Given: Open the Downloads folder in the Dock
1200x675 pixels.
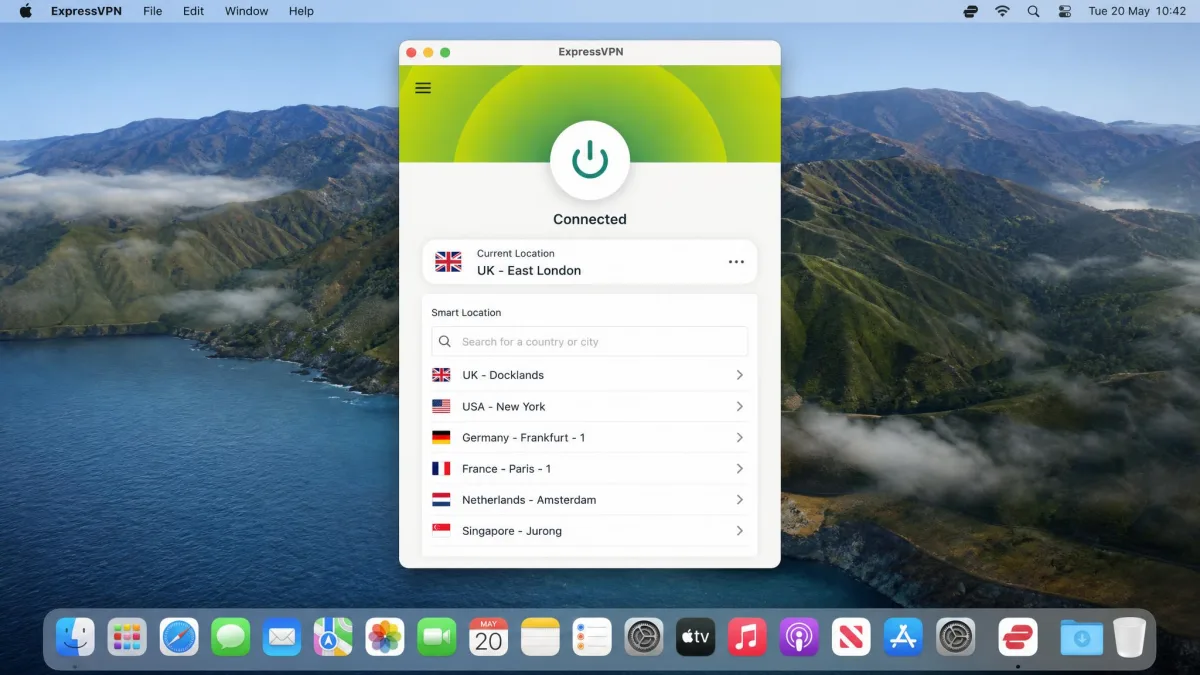Looking at the screenshot, I should tap(1081, 637).
